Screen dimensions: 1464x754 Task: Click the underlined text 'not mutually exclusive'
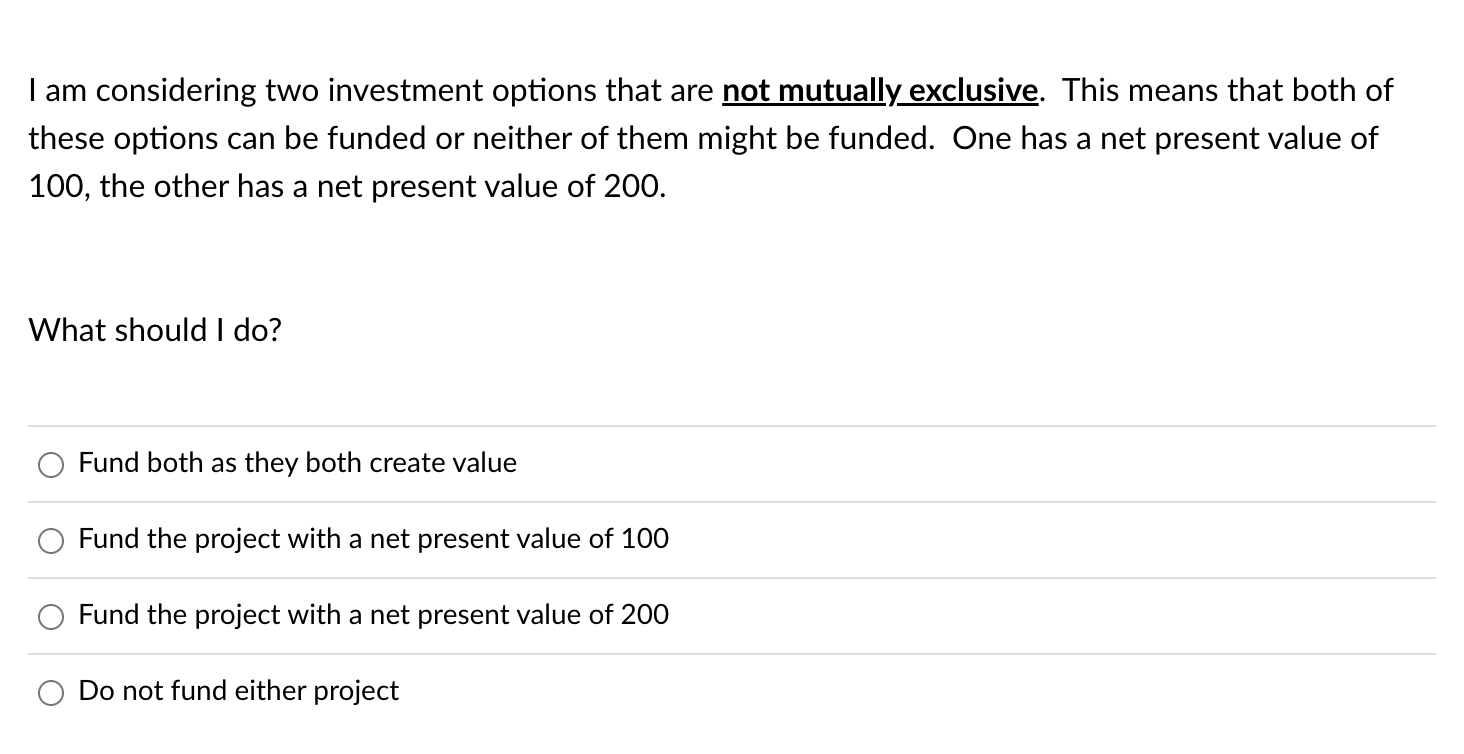[x=878, y=90]
